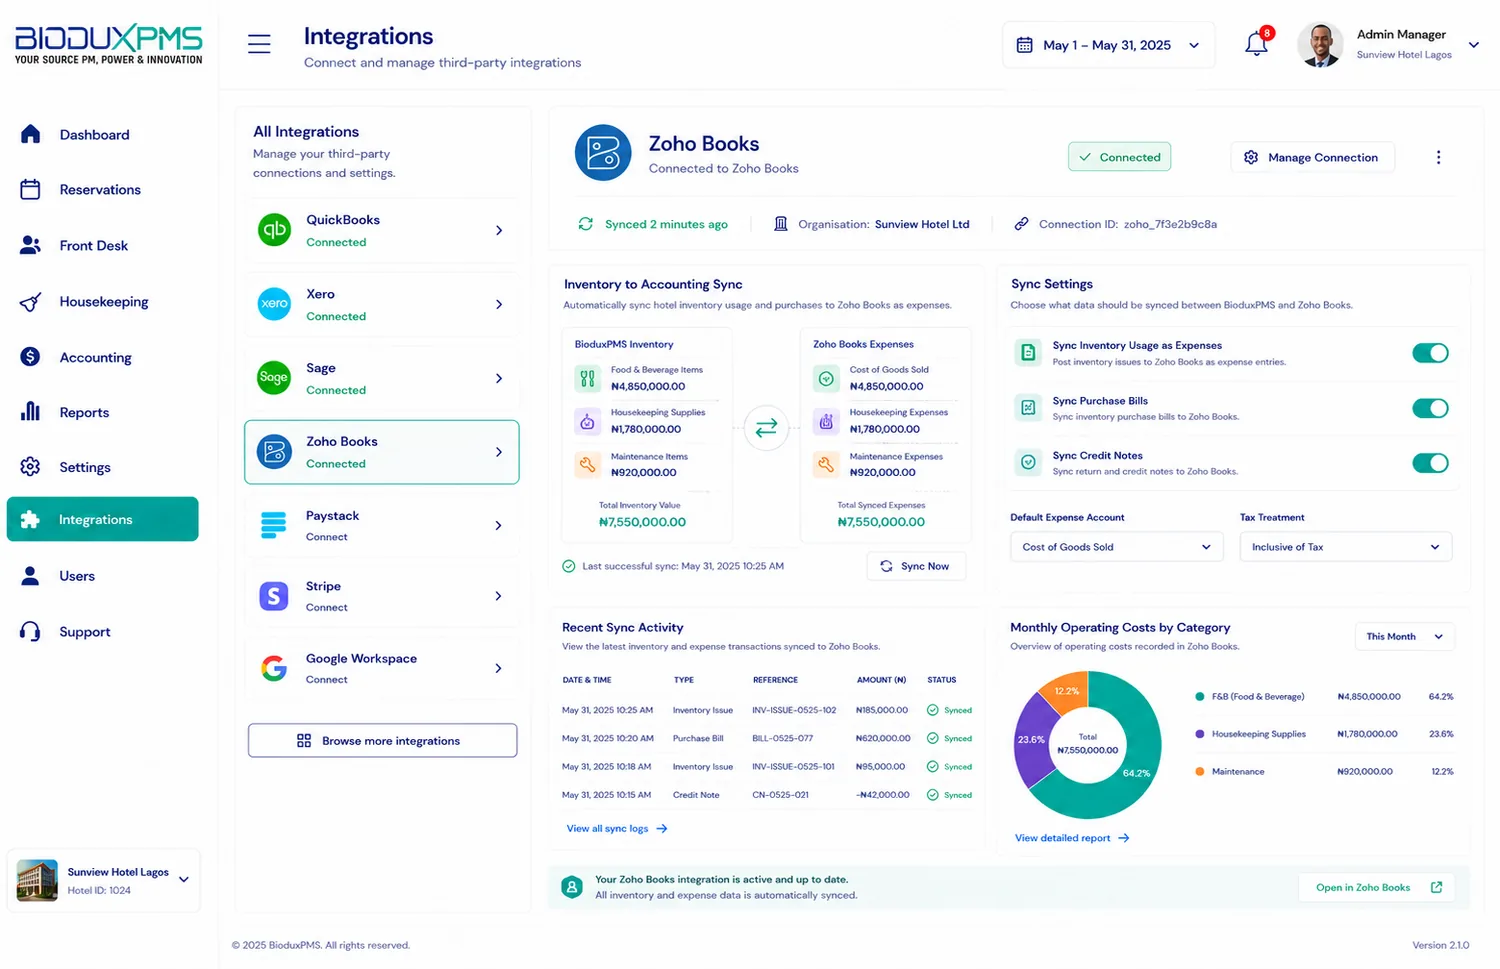Image resolution: width=1500 pixels, height=969 pixels.
Task: Click the Stripe logo icon
Action: (274, 596)
